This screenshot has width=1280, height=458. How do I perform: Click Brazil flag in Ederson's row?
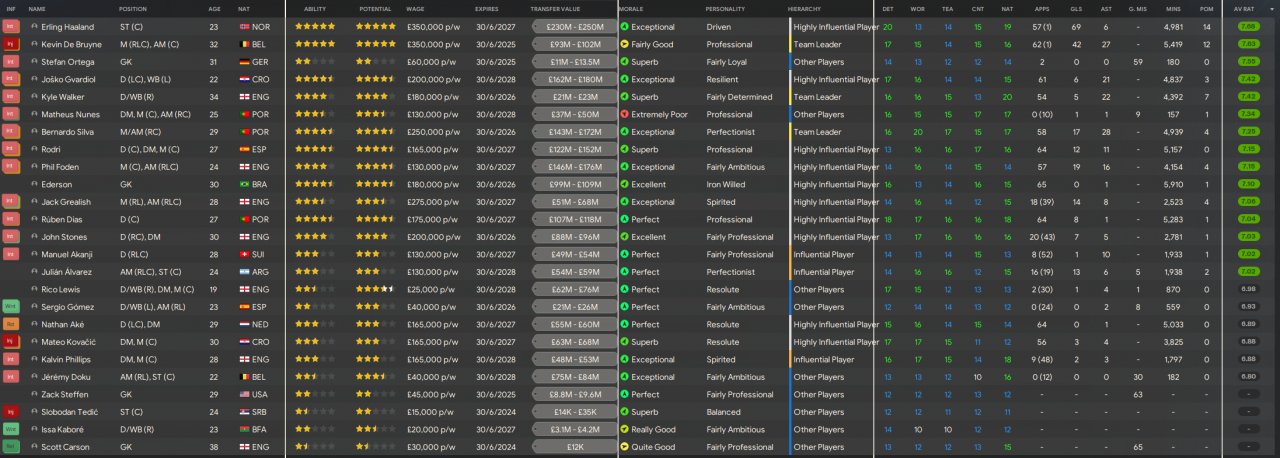pyautogui.click(x=244, y=184)
